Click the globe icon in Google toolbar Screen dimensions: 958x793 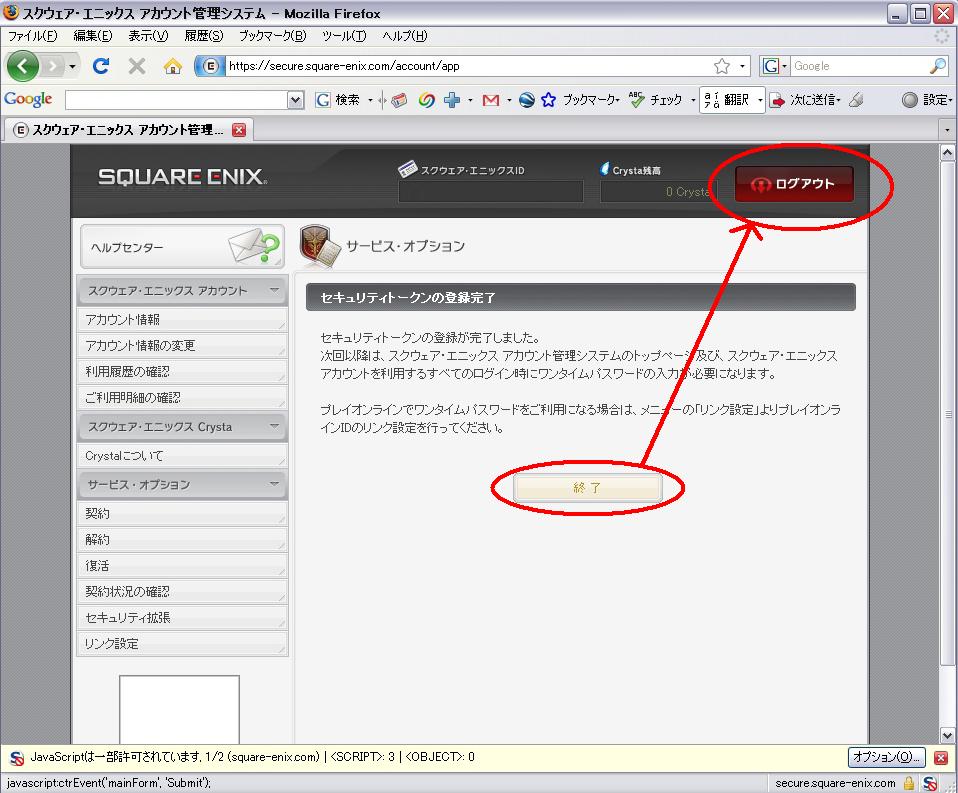tap(527, 100)
